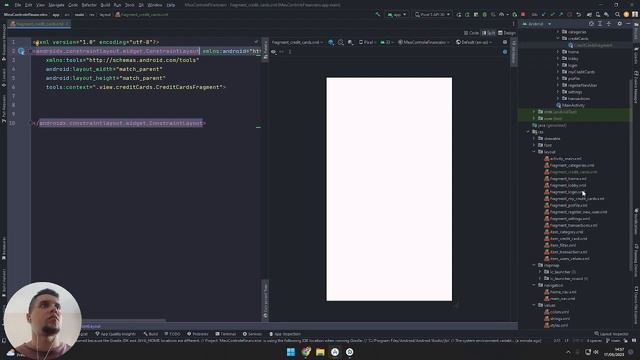Screen dimensions: 640x360
Task: Click the red Stop button in toolbar
Action: (x=523, y=14)
